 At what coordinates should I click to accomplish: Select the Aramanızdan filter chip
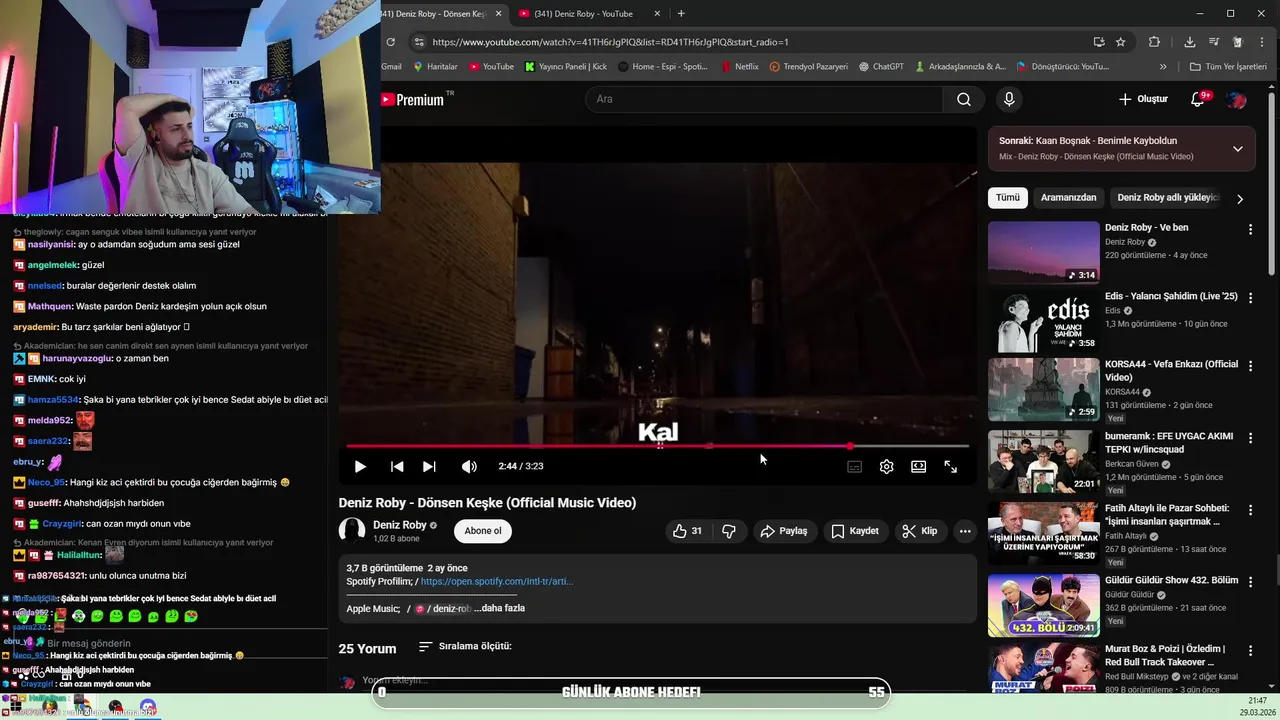(x=1068, y=198)
